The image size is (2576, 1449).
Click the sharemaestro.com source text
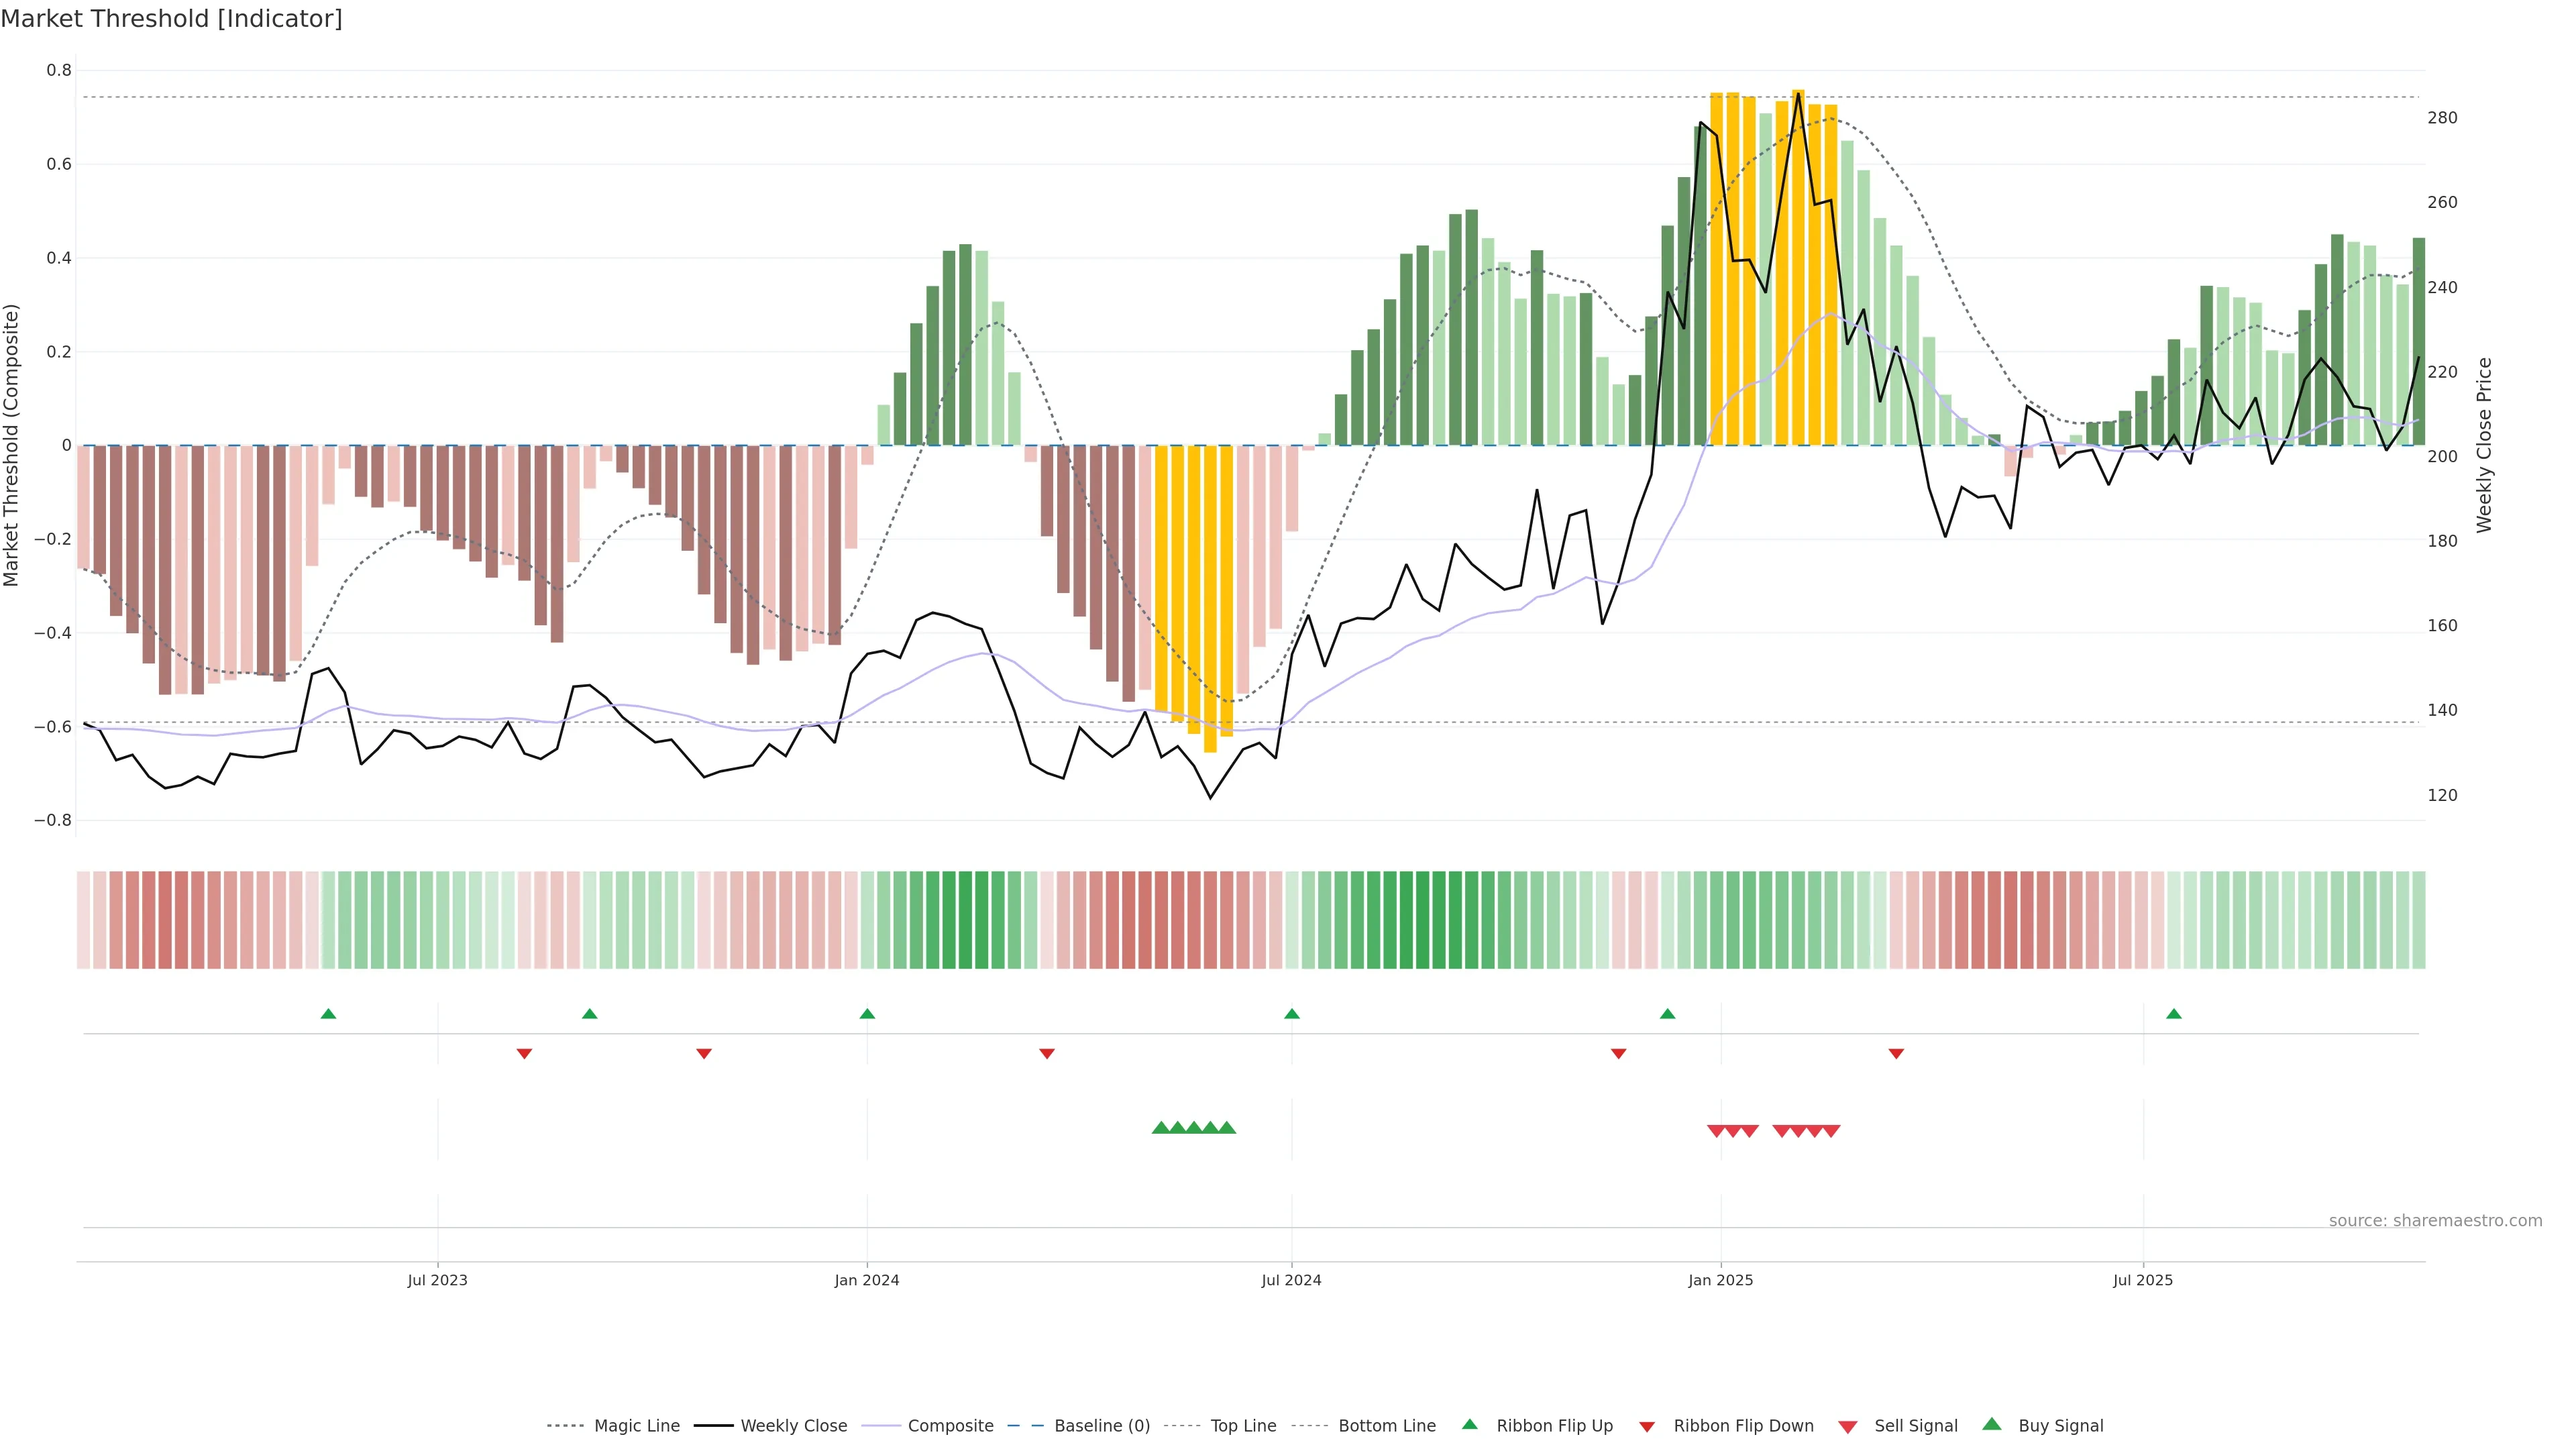tap(2435, 1221)
